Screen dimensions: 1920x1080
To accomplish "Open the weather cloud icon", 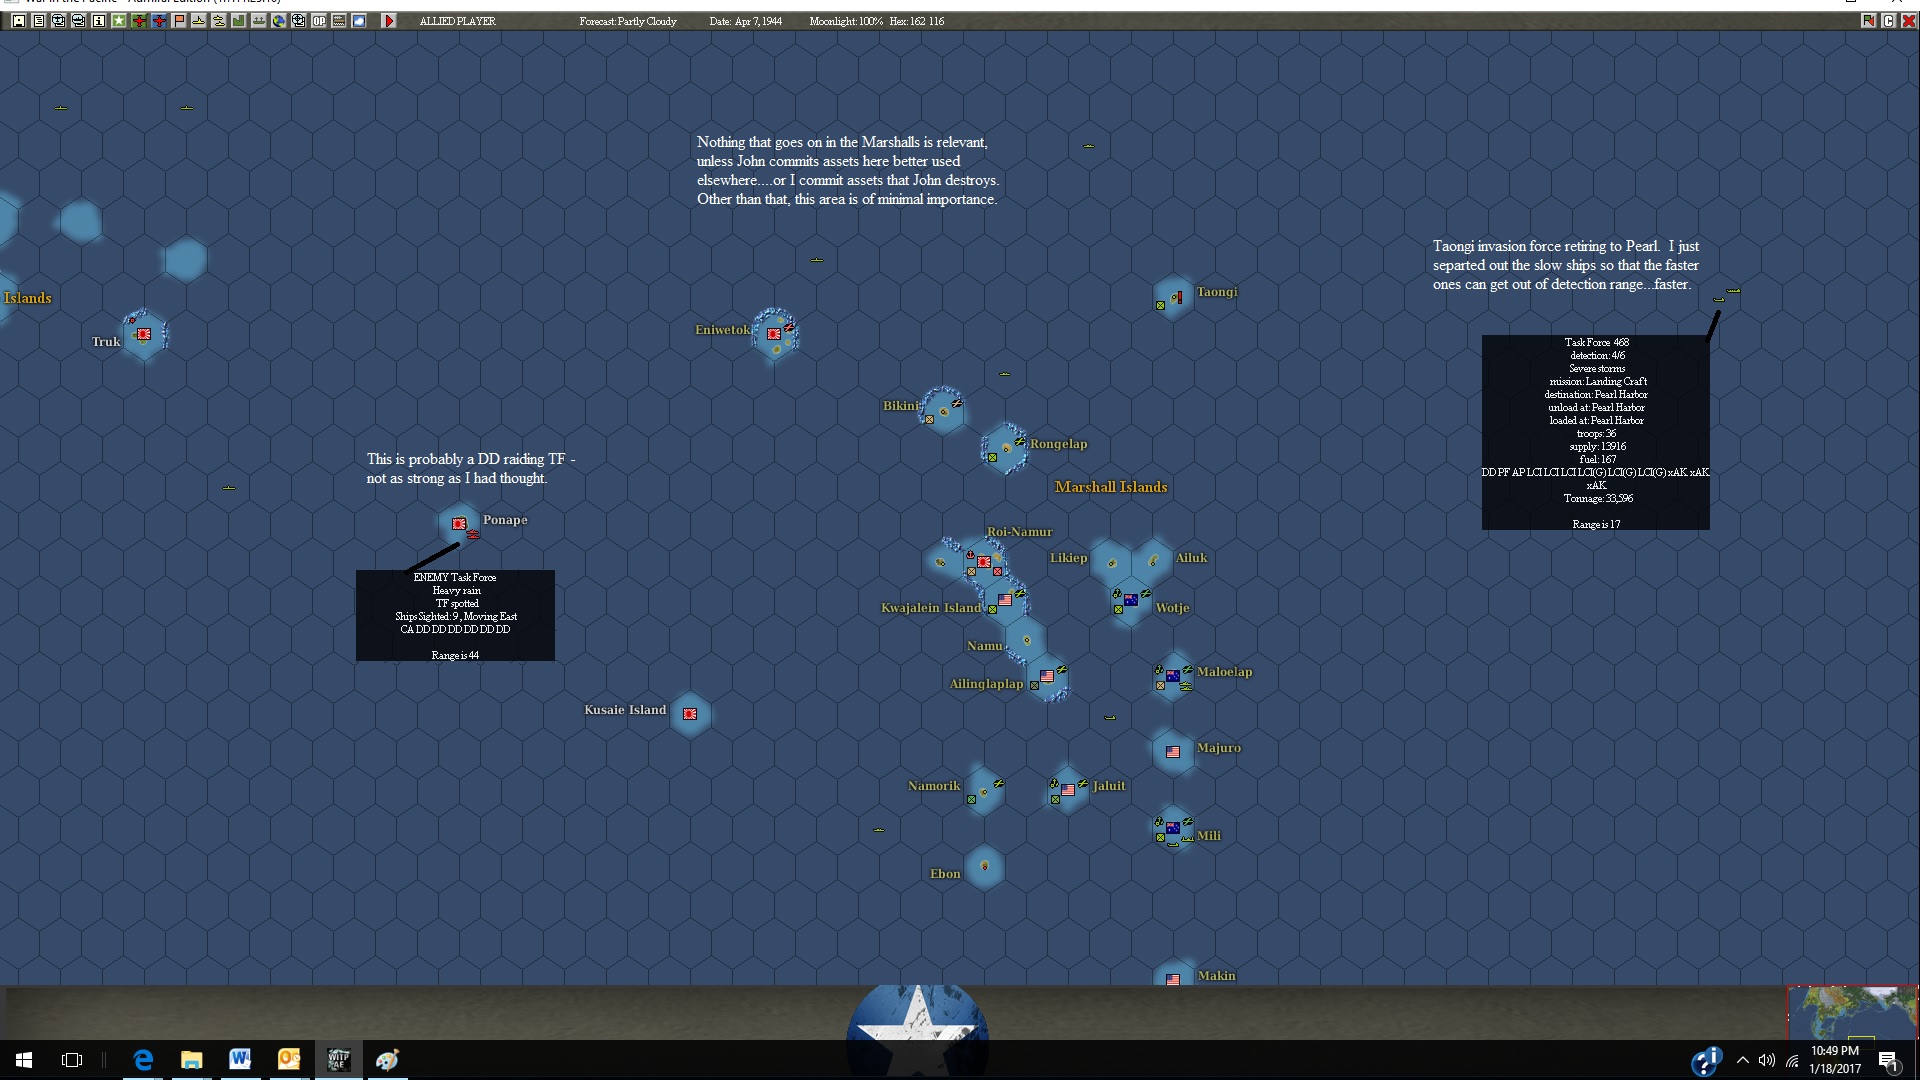I will [359, 21].
